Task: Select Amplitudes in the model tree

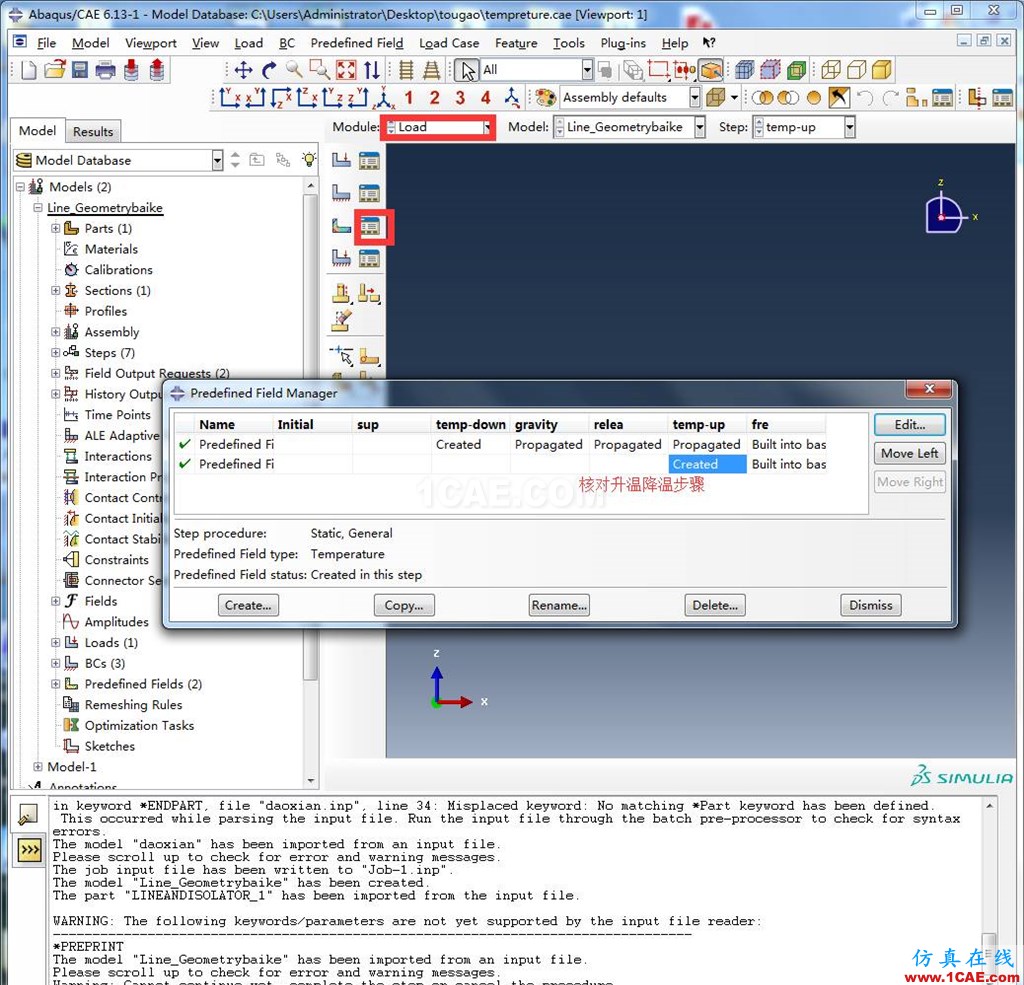Action: (116, 622)
